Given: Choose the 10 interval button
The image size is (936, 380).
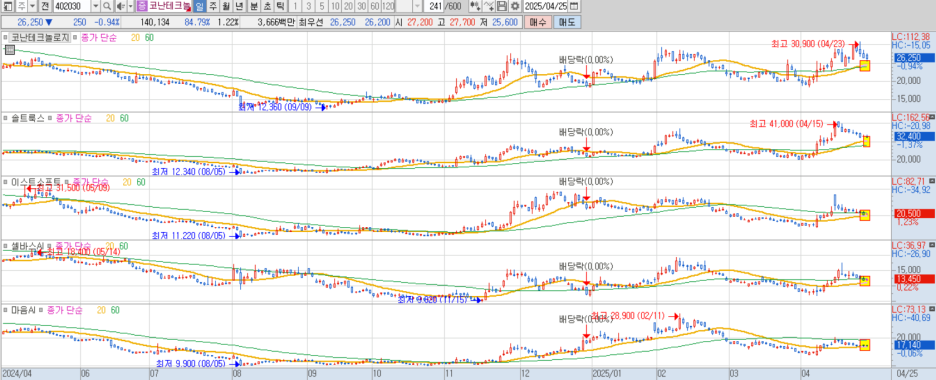Looking at the screenshot, I should (x=335, y=7).
